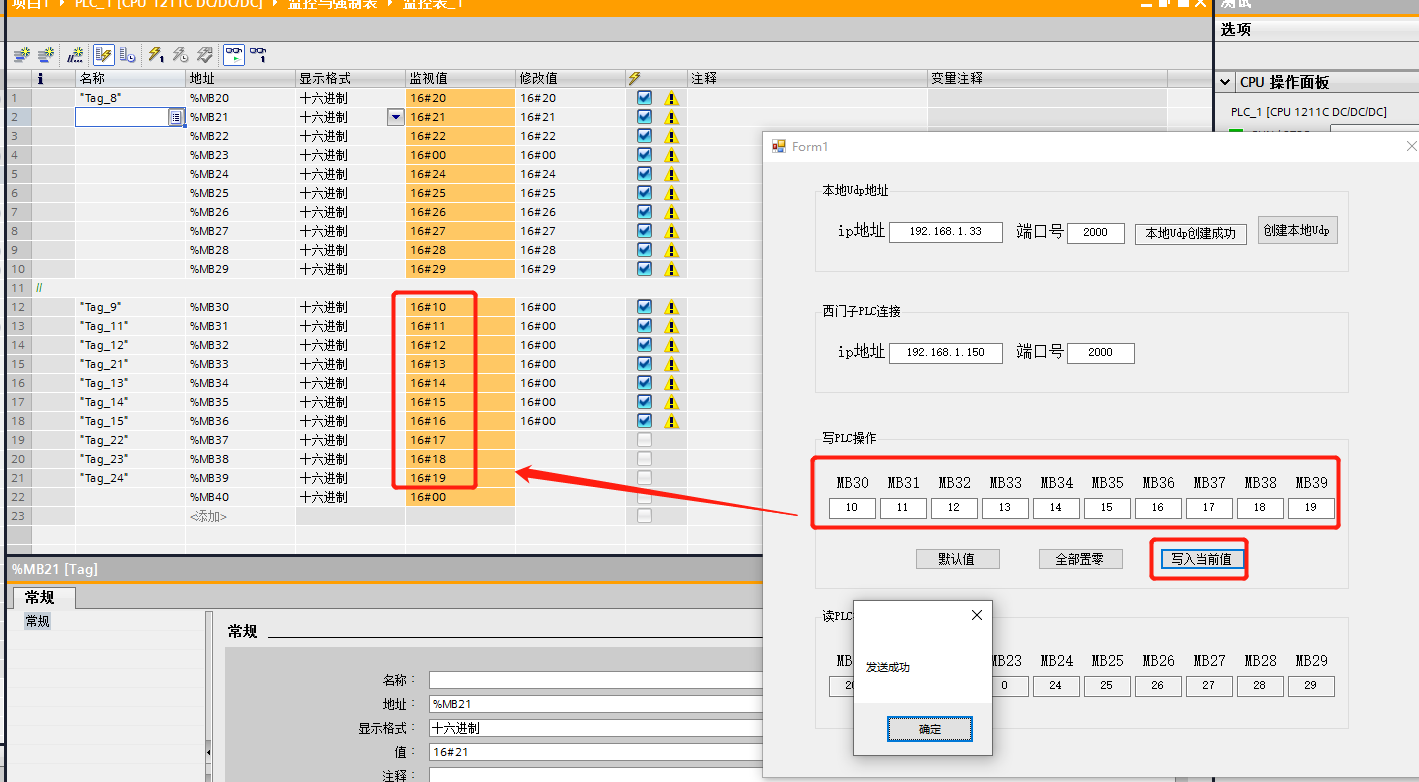Click the 默认值 button in Form1
The image size is (1419, 782).
957,559
